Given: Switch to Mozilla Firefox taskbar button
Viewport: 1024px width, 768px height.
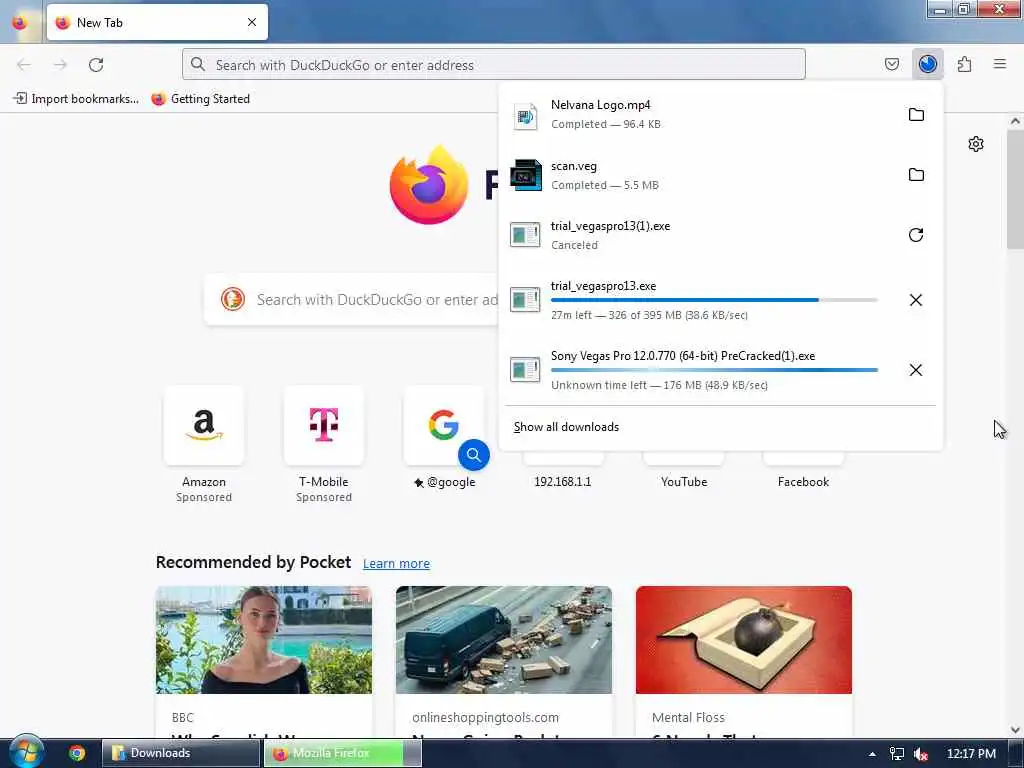Looking at the screenshot, I should [343, 753].
